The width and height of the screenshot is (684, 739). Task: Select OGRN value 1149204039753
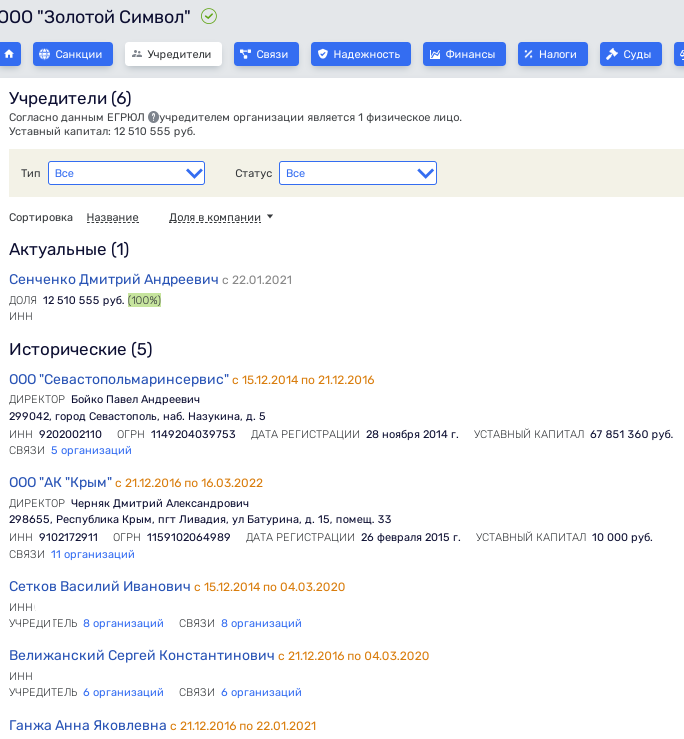pyautogui.click(x=193, y=434)
